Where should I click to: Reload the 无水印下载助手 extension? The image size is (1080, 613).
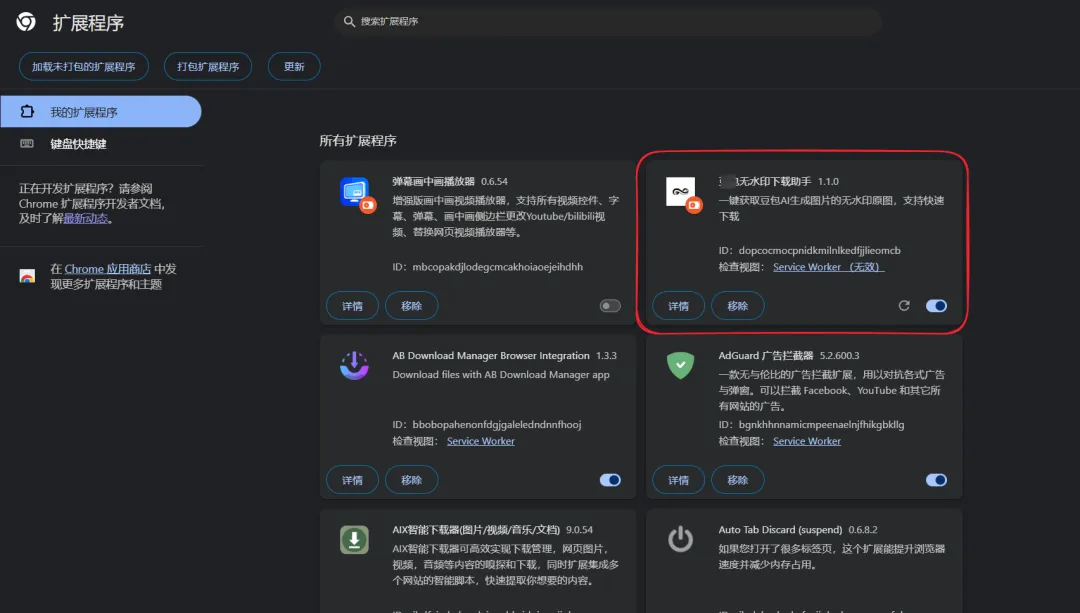click(904, 306)
